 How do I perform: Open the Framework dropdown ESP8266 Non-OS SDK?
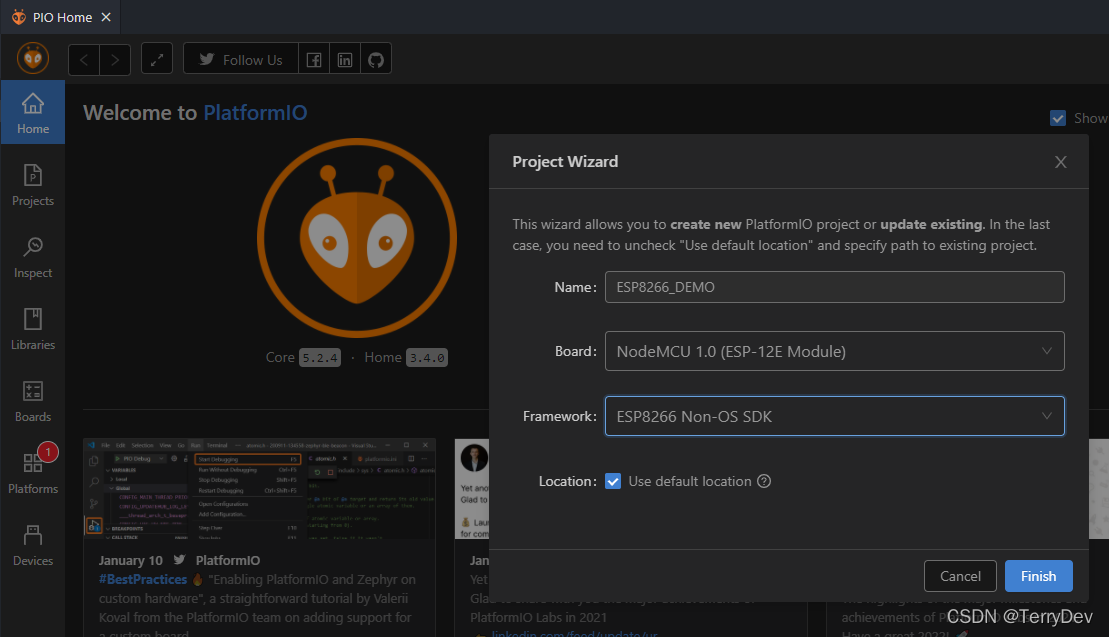click(835, 416)
